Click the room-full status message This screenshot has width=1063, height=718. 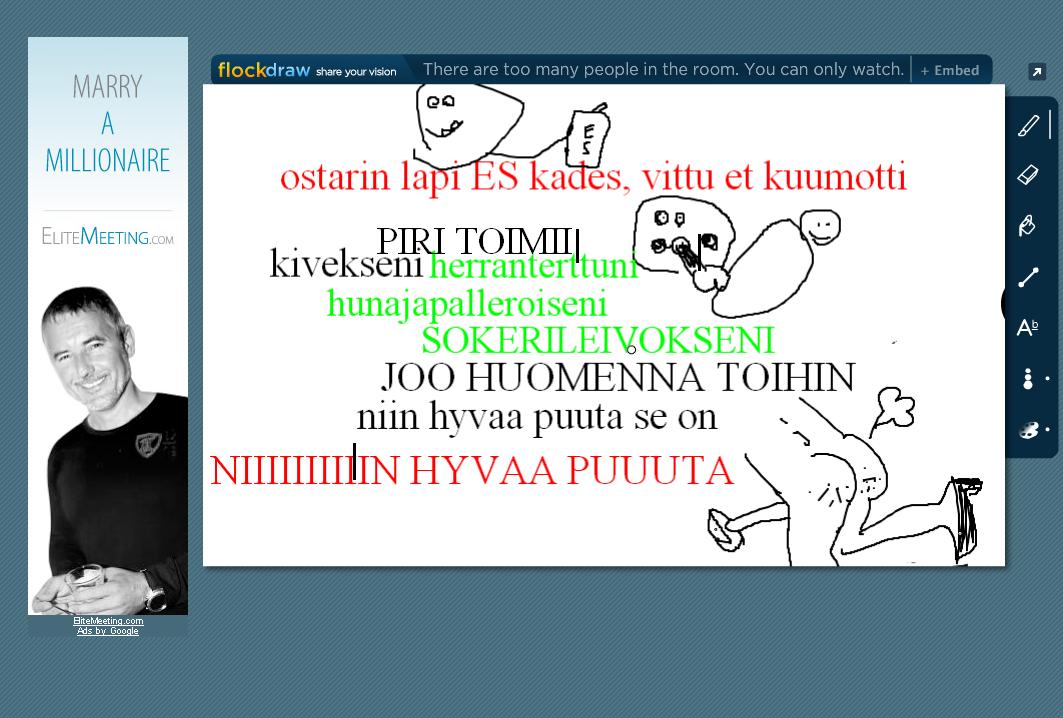coord(663,70)
